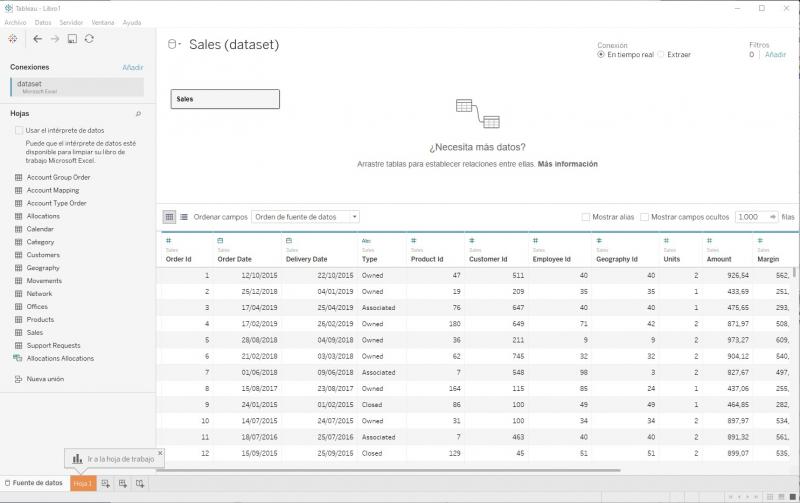
Task: Click the 'Ir a la hoja de trabajo' tooltip
Action: click(114, 459)
